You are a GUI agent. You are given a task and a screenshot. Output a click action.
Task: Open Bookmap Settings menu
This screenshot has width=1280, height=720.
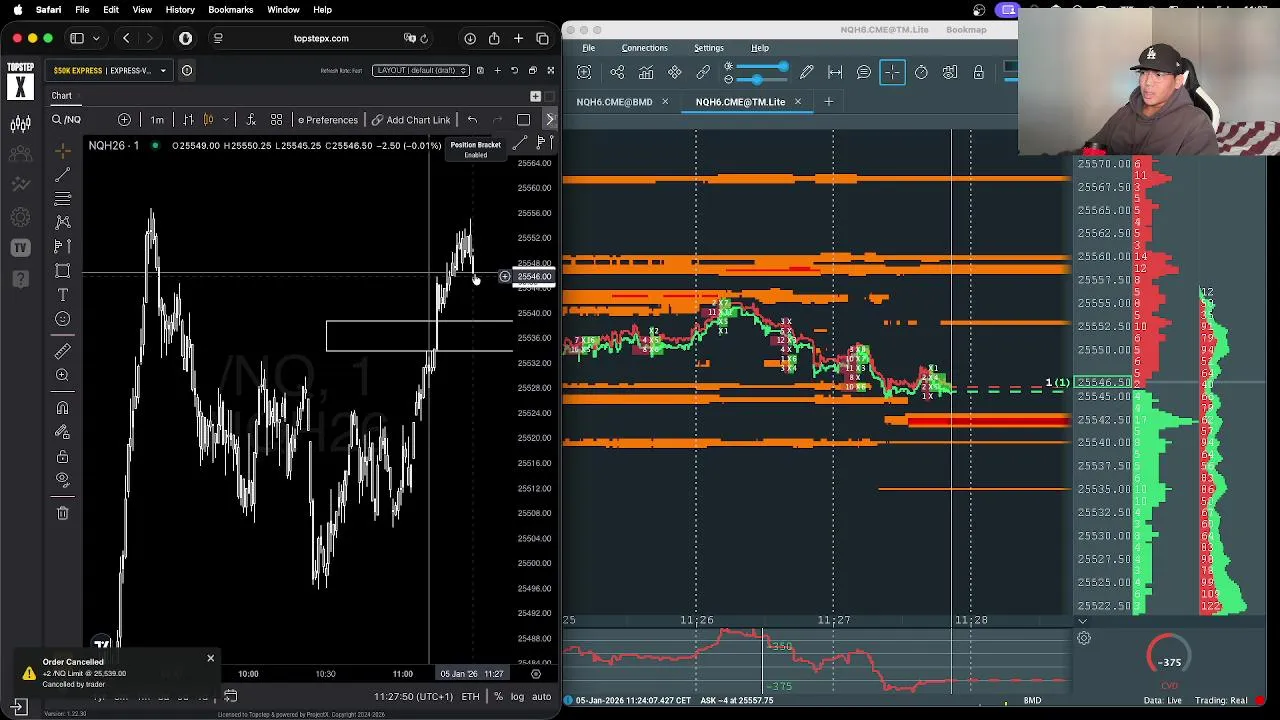coord(708,48)
